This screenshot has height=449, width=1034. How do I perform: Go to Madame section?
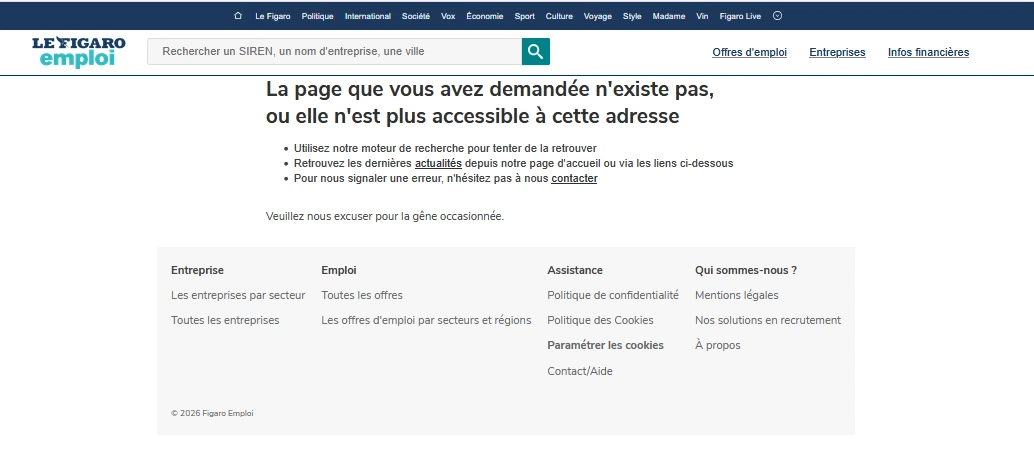pos(669,16)
